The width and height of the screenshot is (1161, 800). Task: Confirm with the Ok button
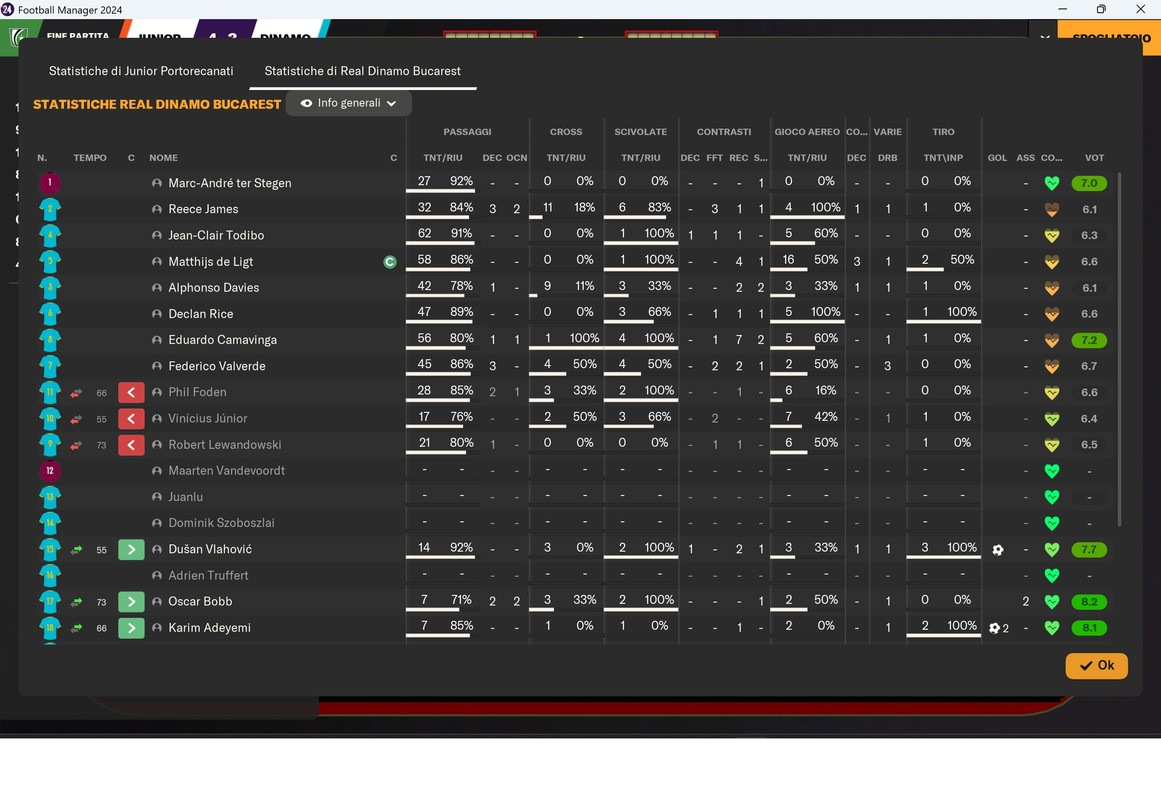point(1096,665)
